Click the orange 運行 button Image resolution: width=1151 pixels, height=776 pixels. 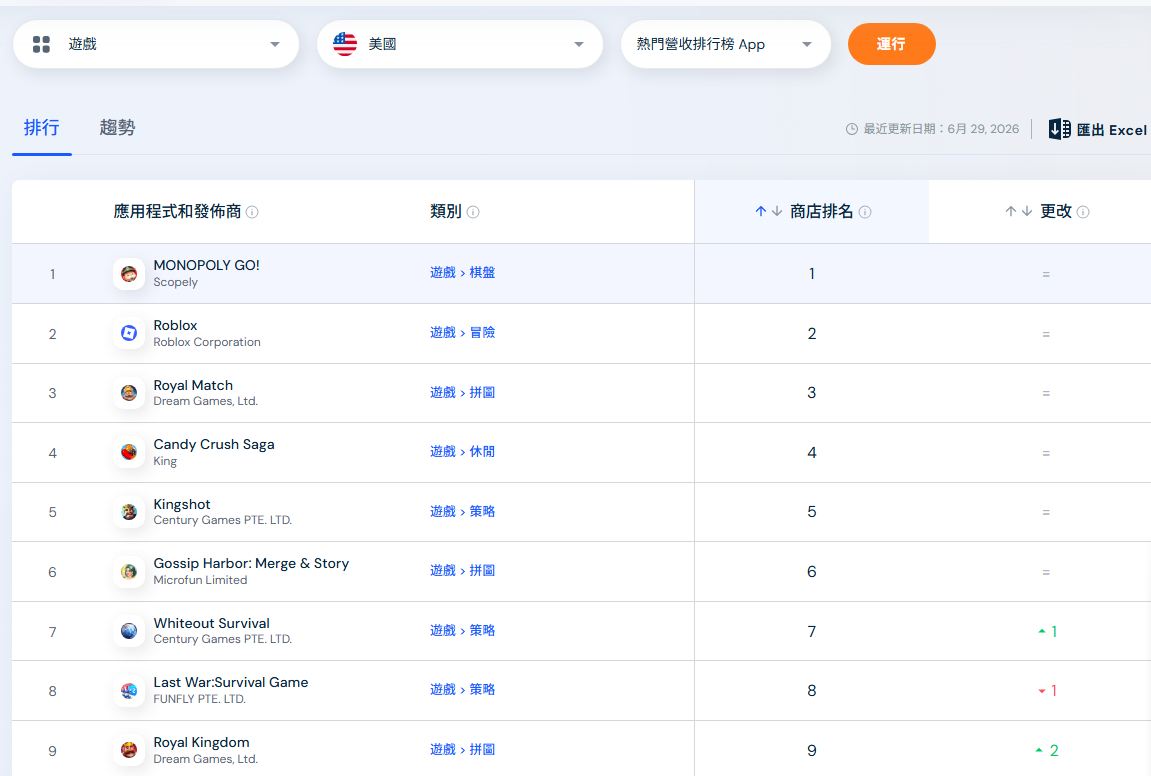(x=891, y=44)
